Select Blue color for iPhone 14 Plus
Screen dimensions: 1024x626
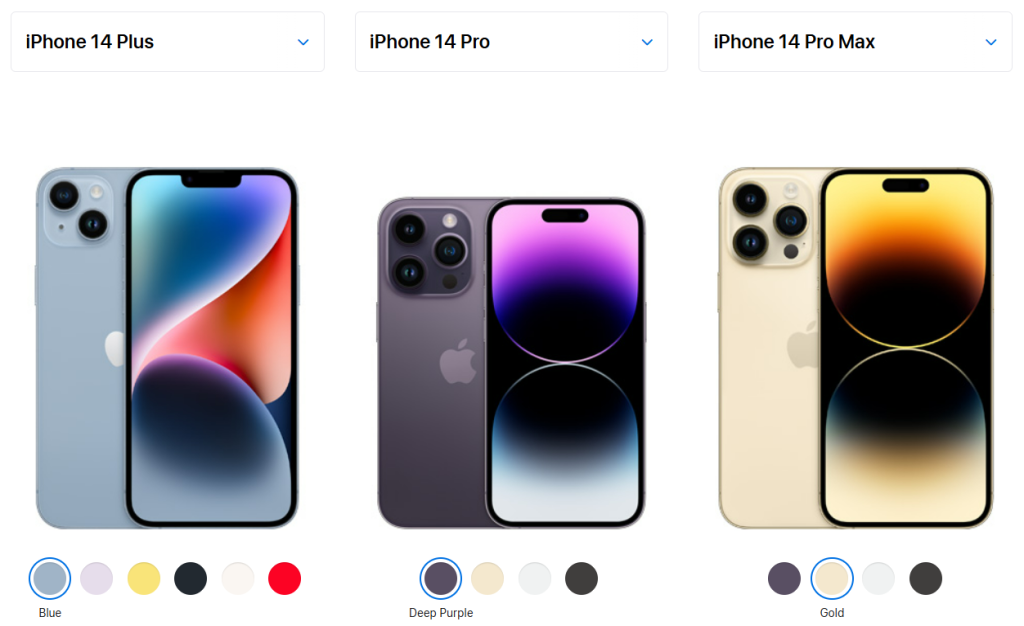coord(50,578)
